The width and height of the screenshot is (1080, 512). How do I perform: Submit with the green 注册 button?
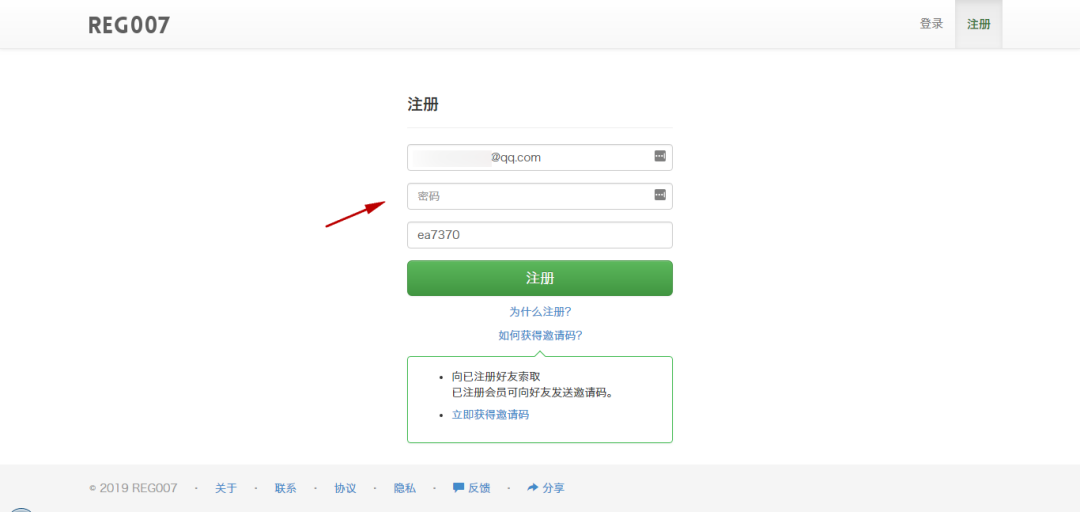539,278
